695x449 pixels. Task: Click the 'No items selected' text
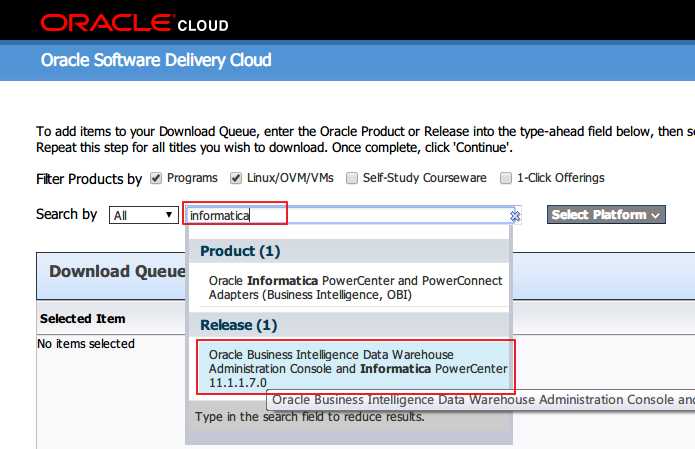tap(86, 344)
